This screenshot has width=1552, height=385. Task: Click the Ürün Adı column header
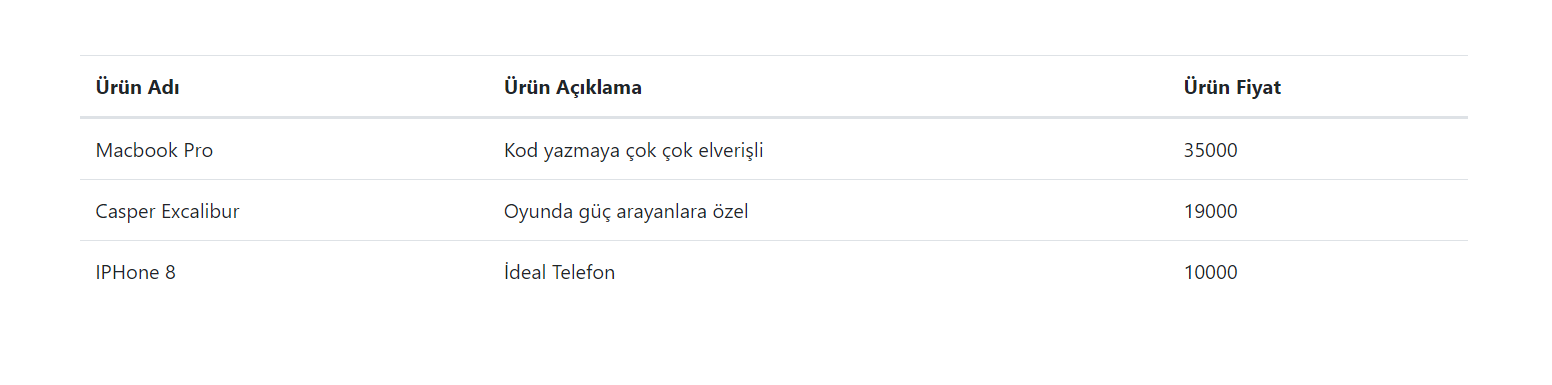pyautogui.click(x=138, y=87)
